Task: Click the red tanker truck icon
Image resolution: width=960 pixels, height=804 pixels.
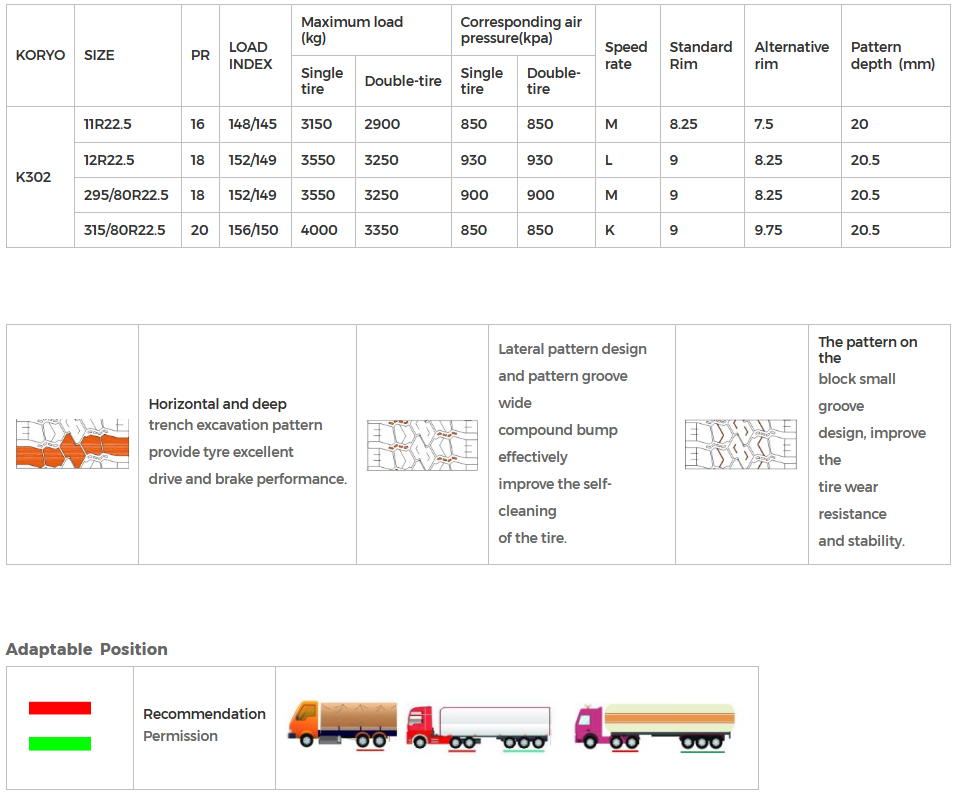Action: 479,727
